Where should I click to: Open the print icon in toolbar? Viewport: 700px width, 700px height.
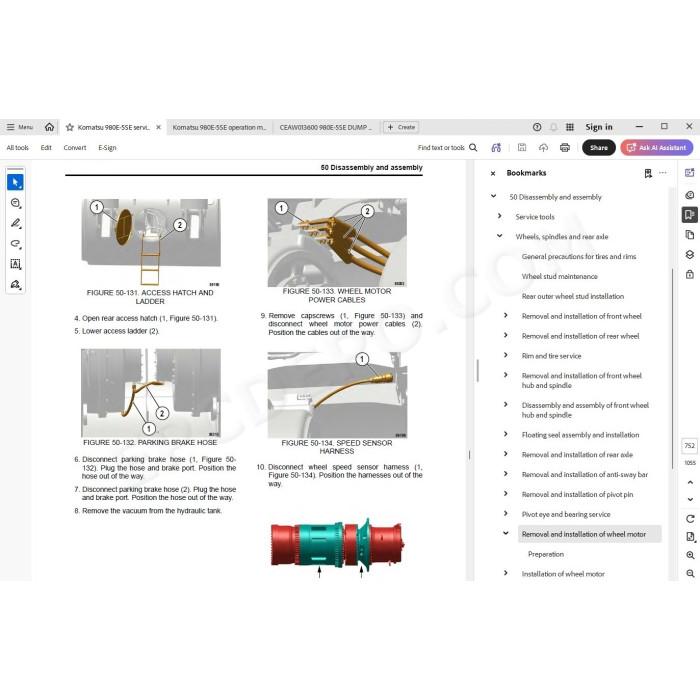tap(565, 148)
